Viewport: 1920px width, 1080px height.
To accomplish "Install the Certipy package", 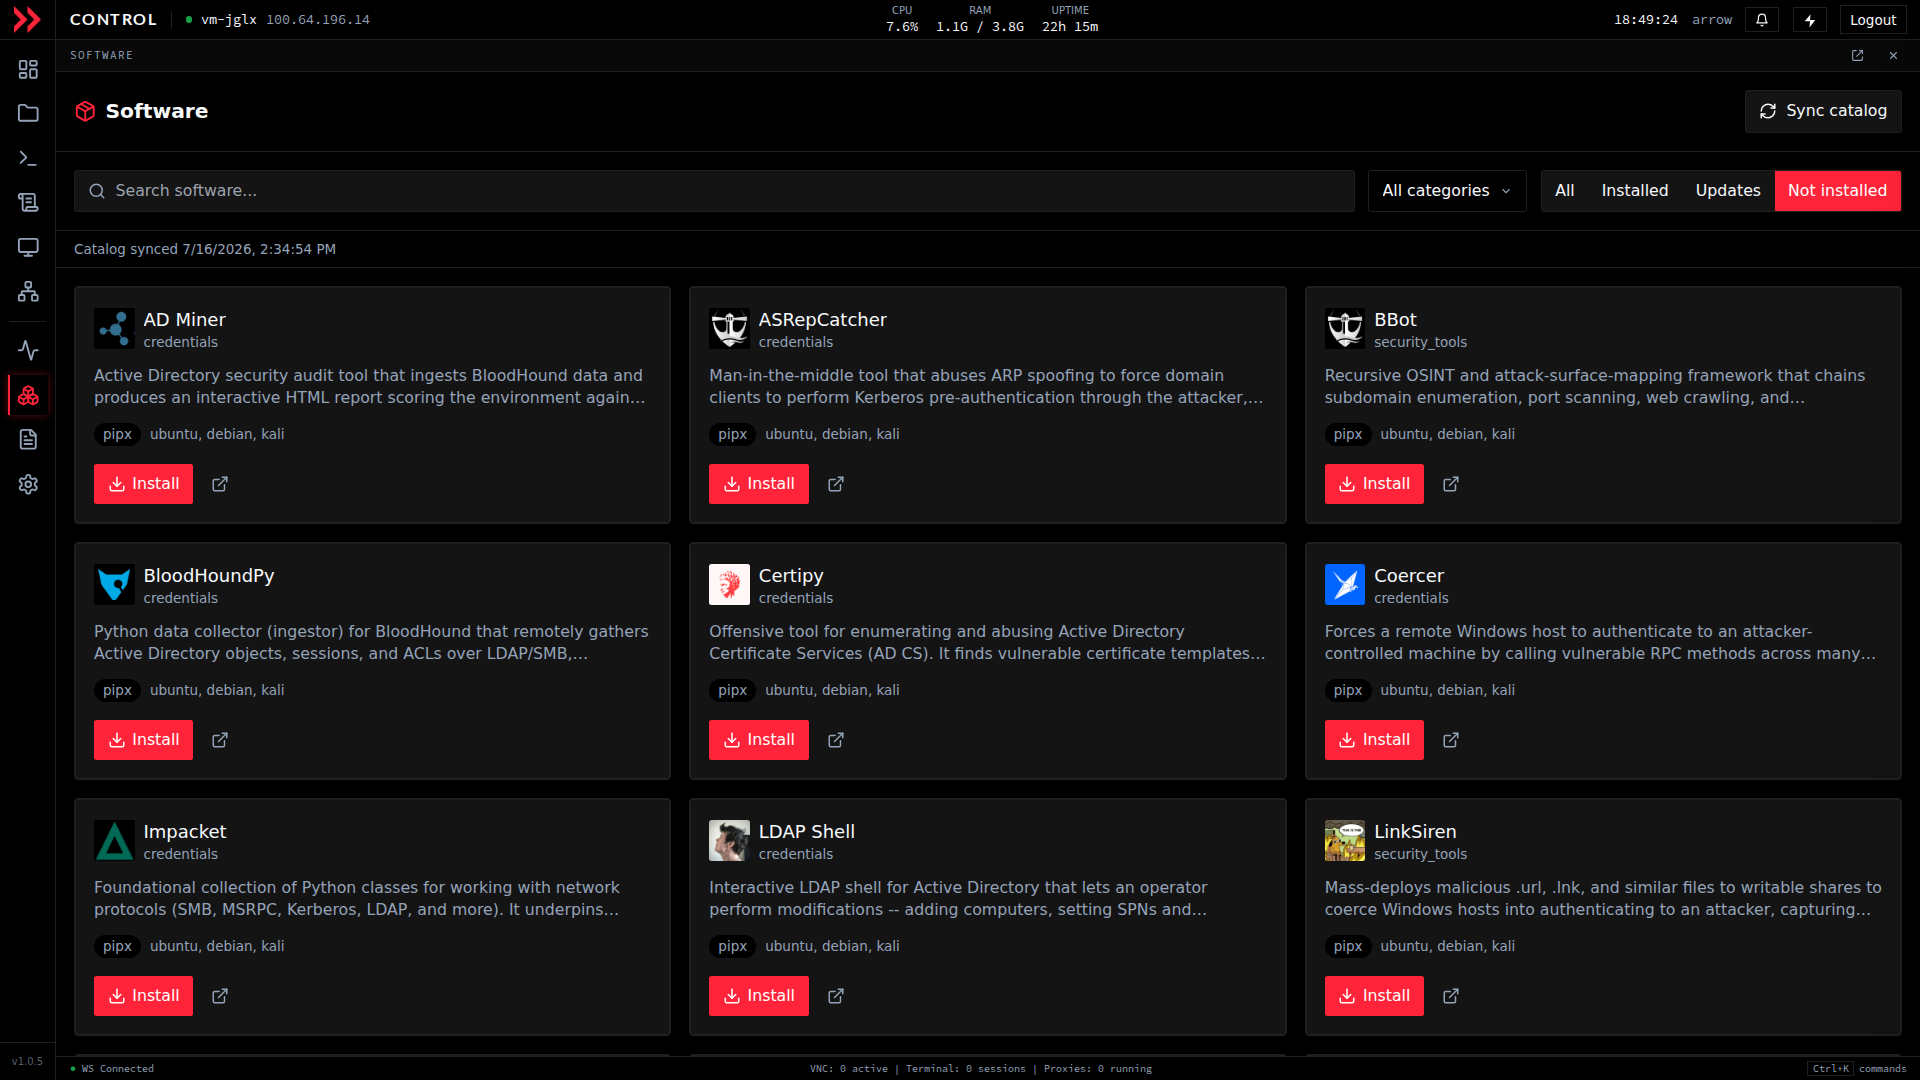I will 758,740.
